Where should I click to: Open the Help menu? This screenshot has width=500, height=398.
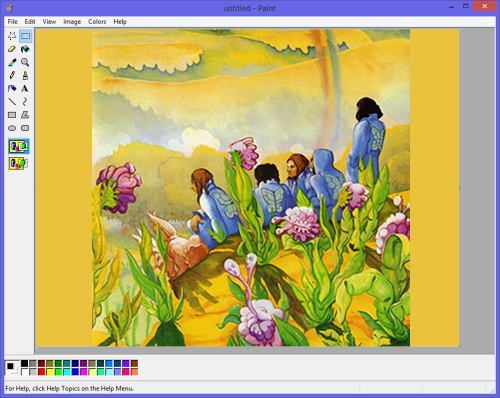click(120, 22)
